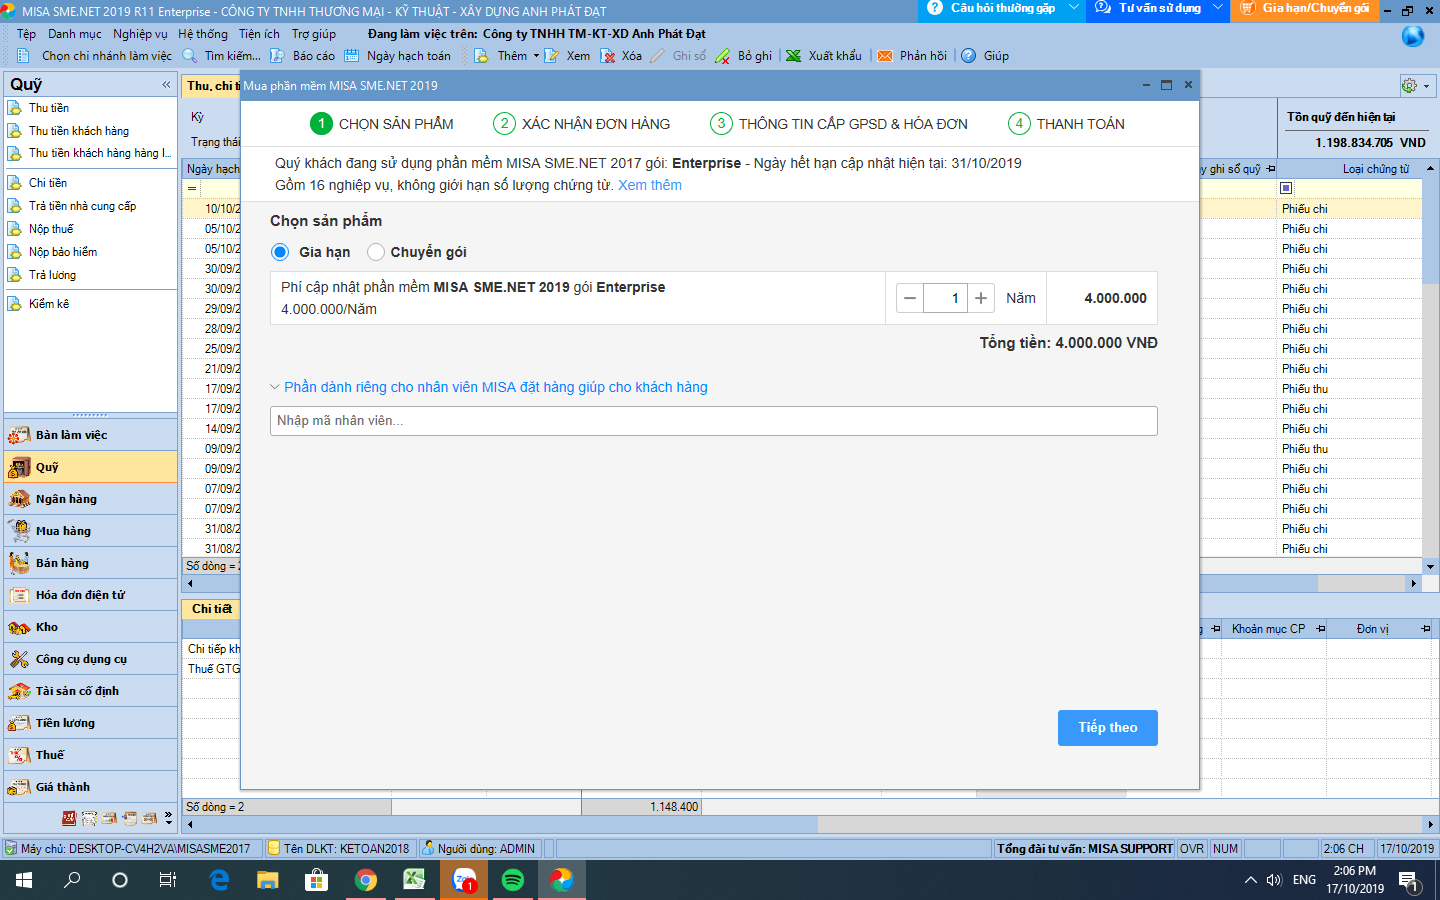This screenshot has height=900, width=1440.
Task: Open Câu hỏi thường gặp button
Action: point(991,9)
